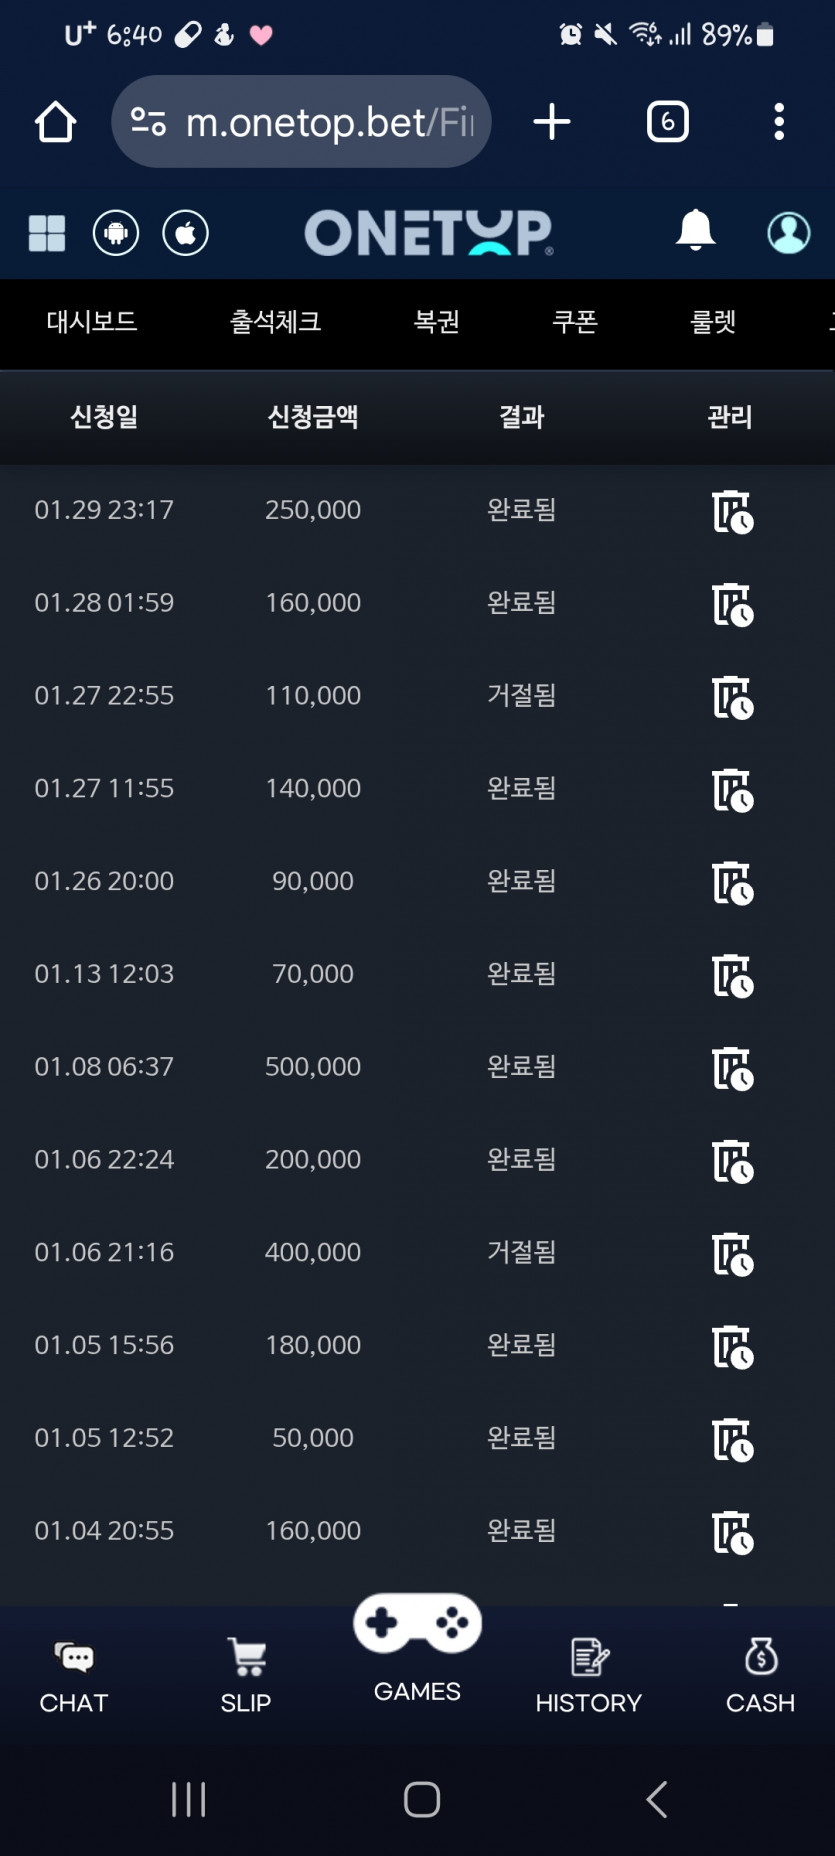Viewport: 835px width, 1856px height.
Task: Open browser tab switcher showing 6
Action: click(668, 122)
